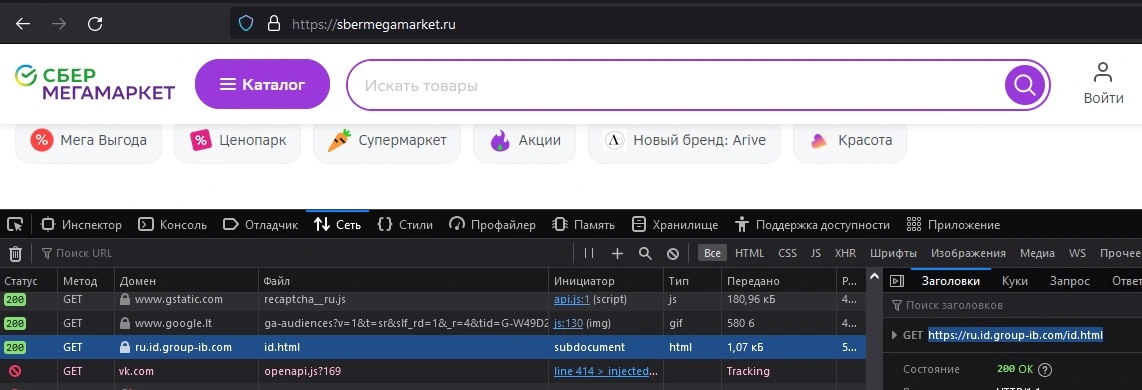Switch to the Профайлер tab
This screenshot has width=1142, height=390.
coord(492,225)
